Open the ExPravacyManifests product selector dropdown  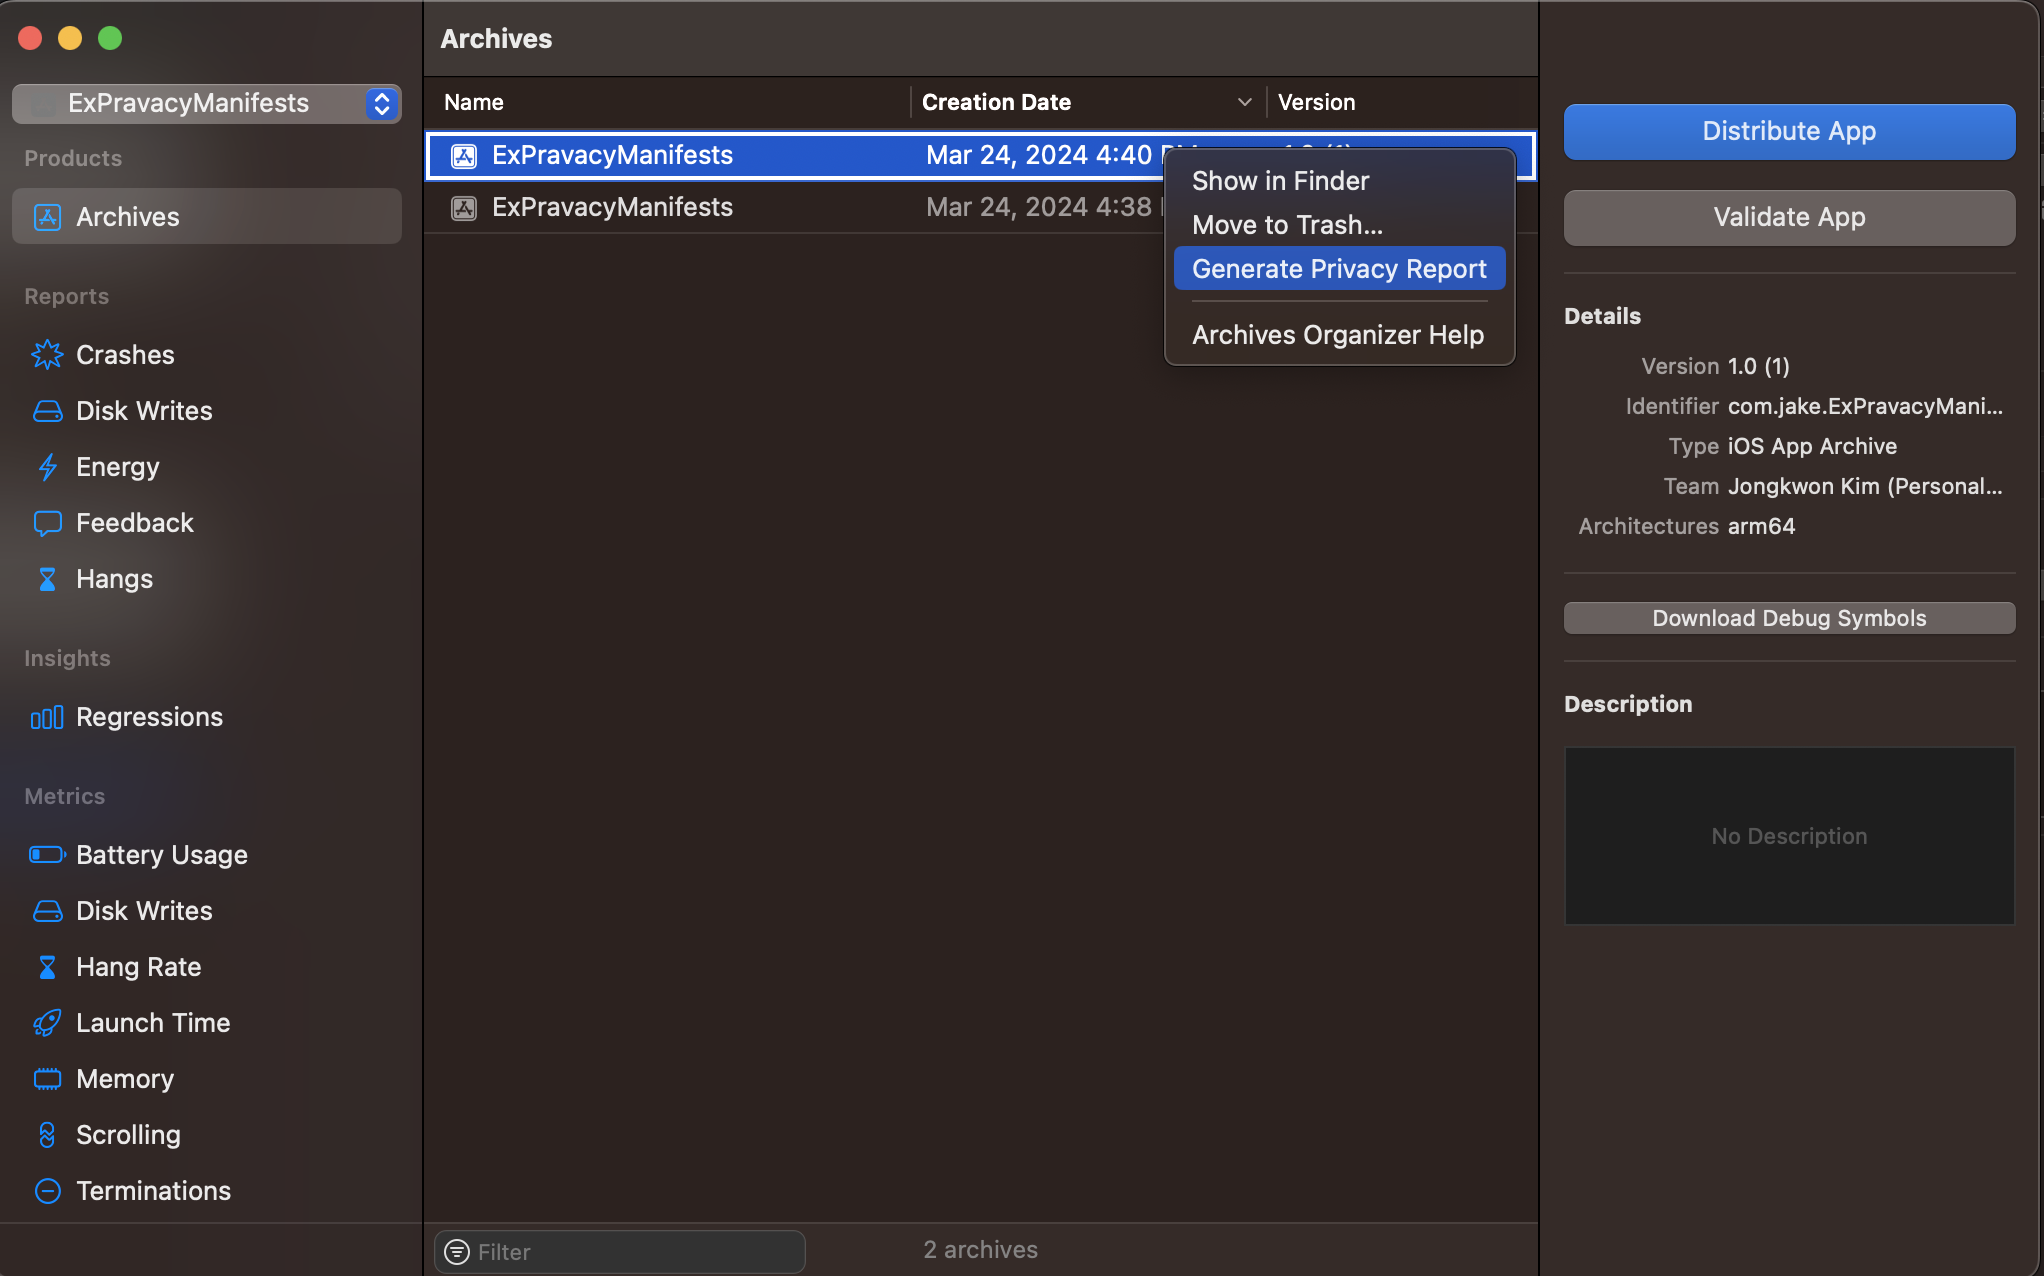tap(381, 103)
